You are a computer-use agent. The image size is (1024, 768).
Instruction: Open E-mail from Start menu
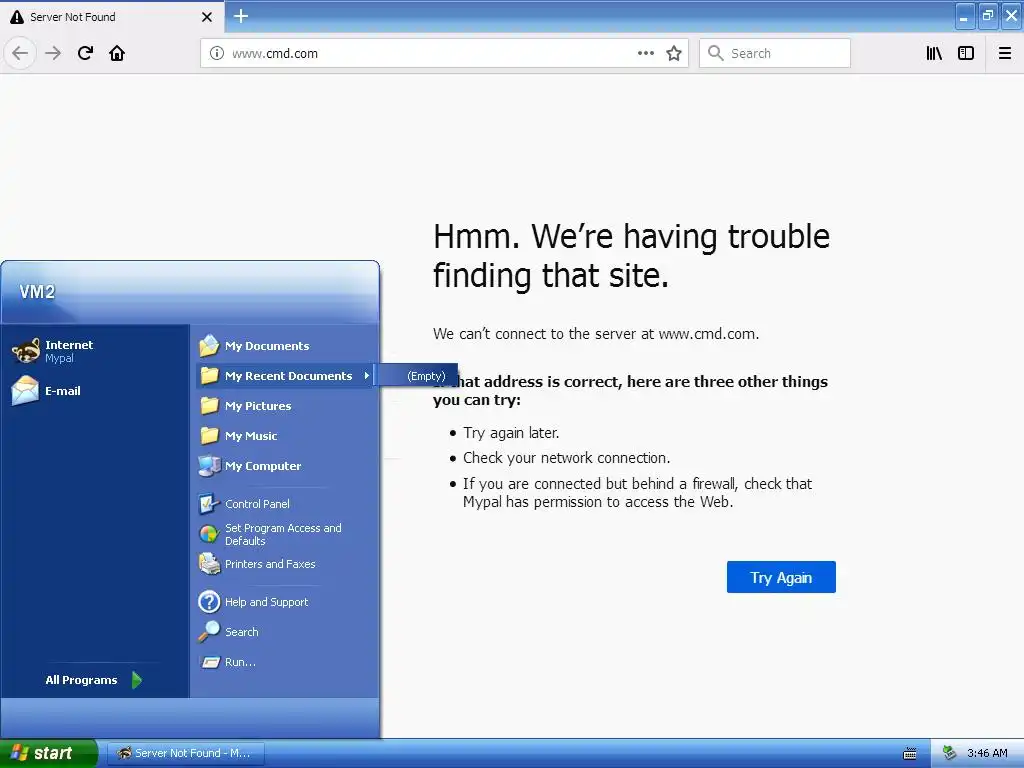click(x=95, y=391)
